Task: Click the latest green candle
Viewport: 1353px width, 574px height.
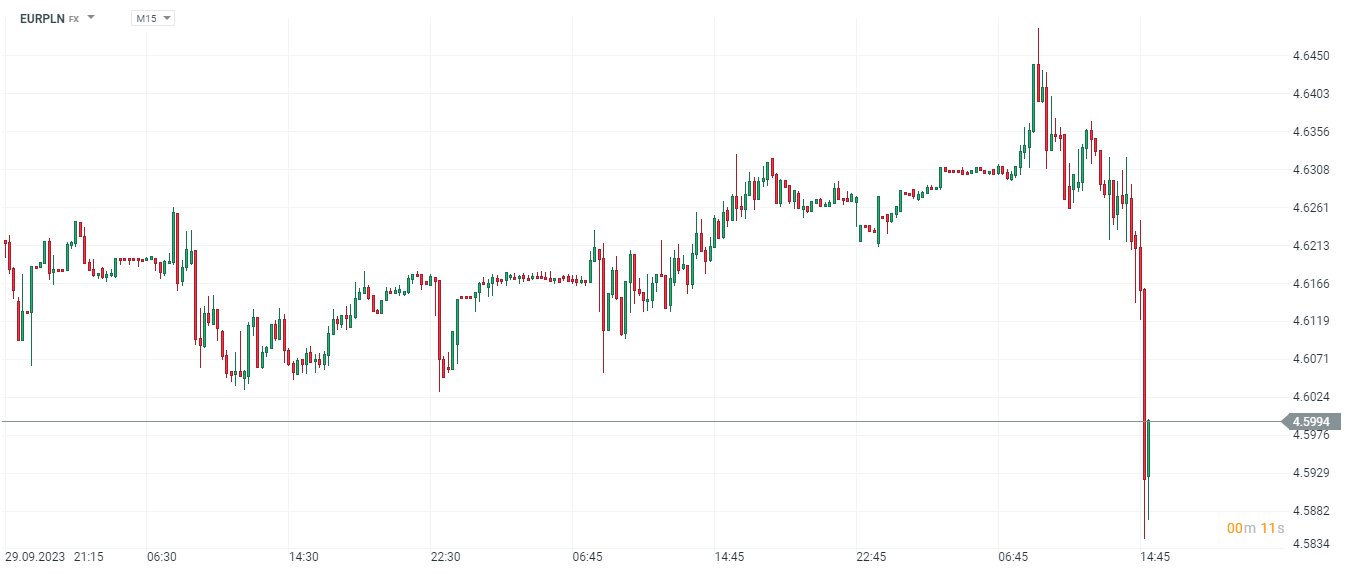Action: (1149, 450)
